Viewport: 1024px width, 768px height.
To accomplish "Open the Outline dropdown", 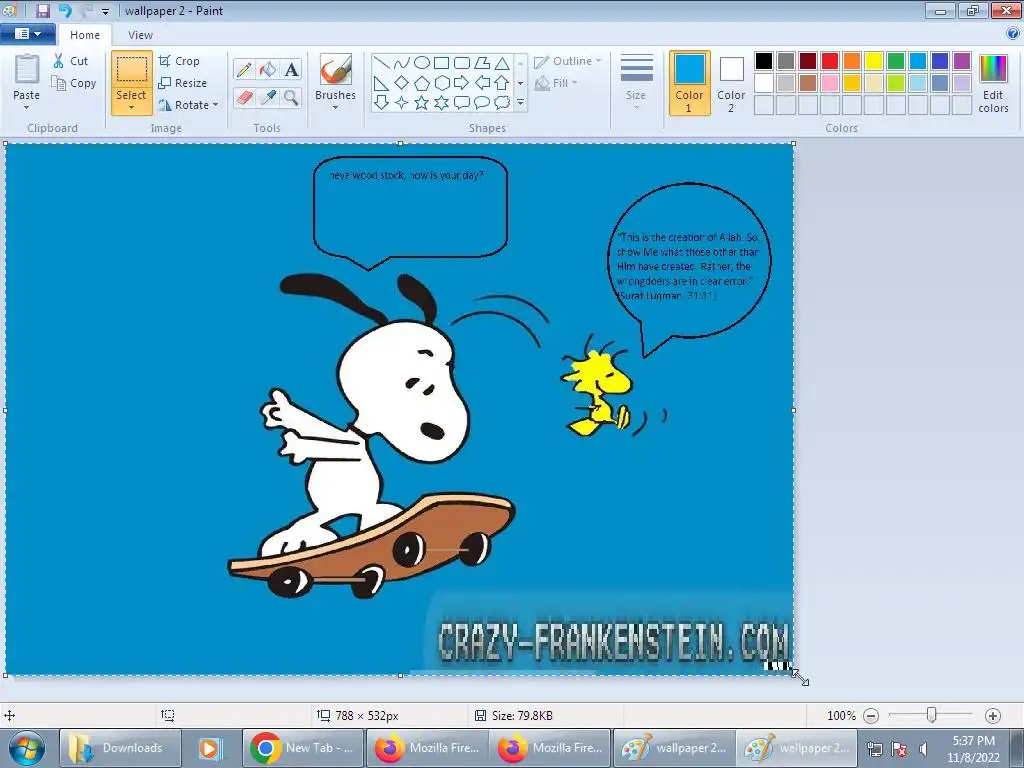I will [568, 61].
